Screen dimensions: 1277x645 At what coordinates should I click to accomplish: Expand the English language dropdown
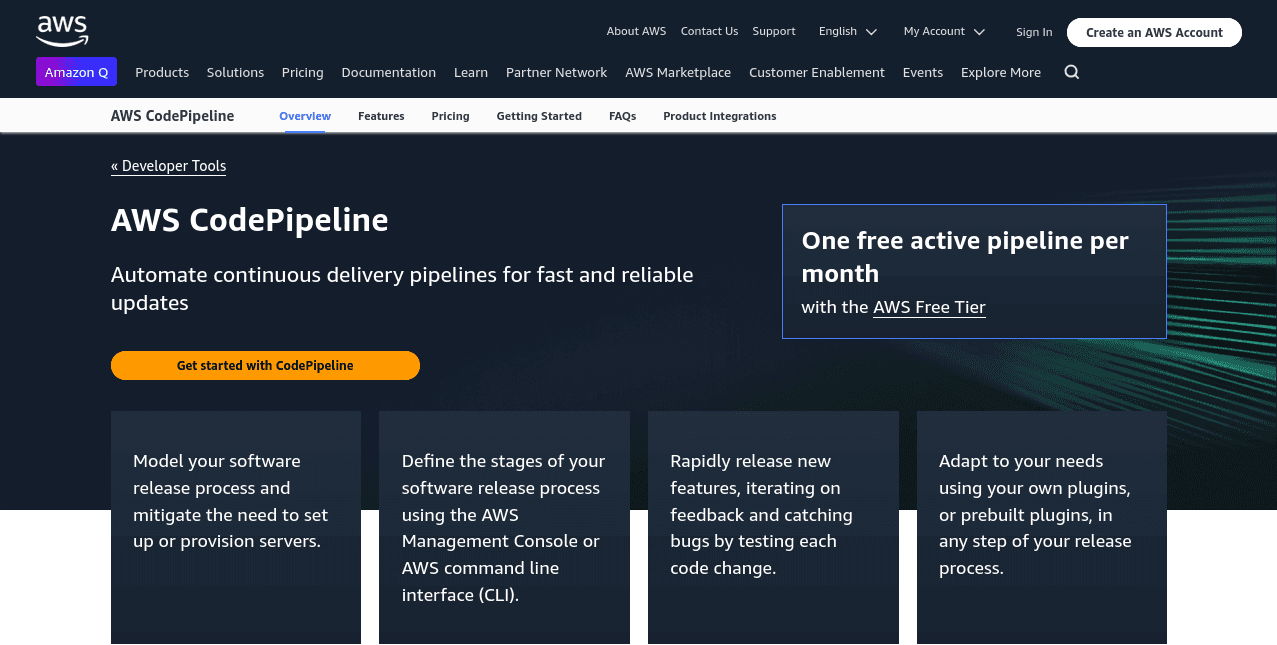click(847, 31)
